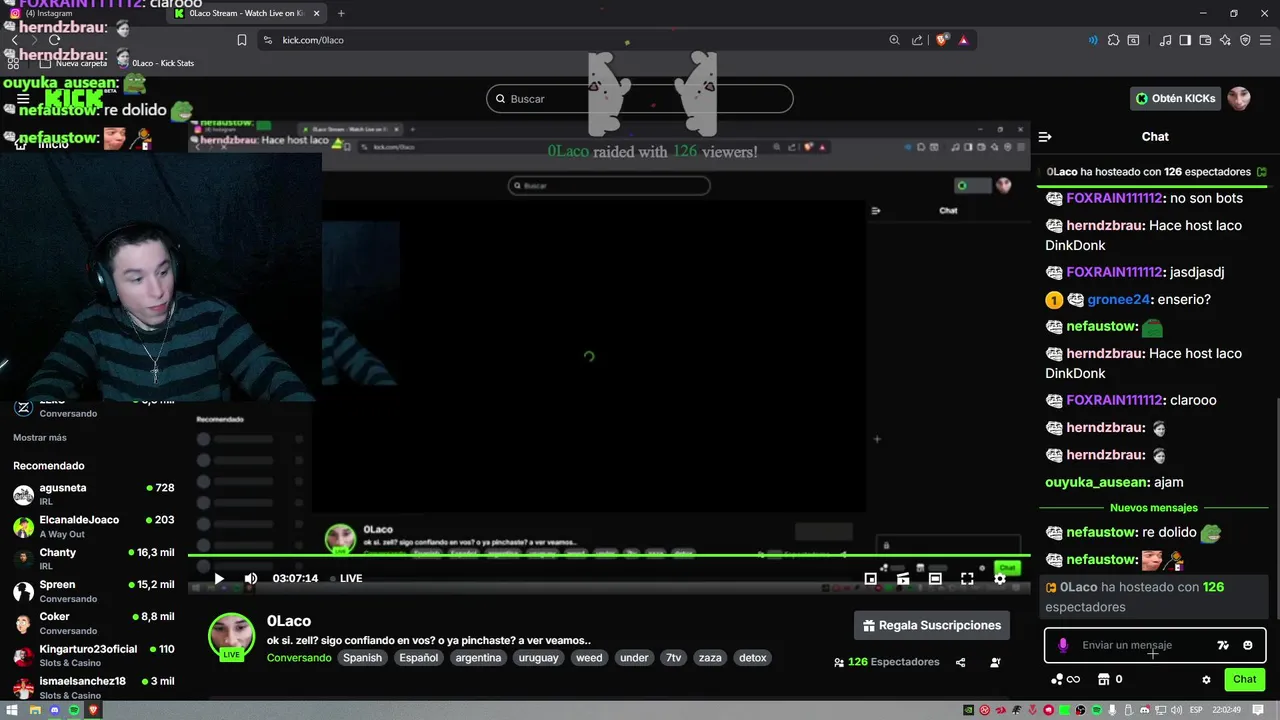Select the Spanish tag
The image size is (1280, 720).
click(362, 658)
